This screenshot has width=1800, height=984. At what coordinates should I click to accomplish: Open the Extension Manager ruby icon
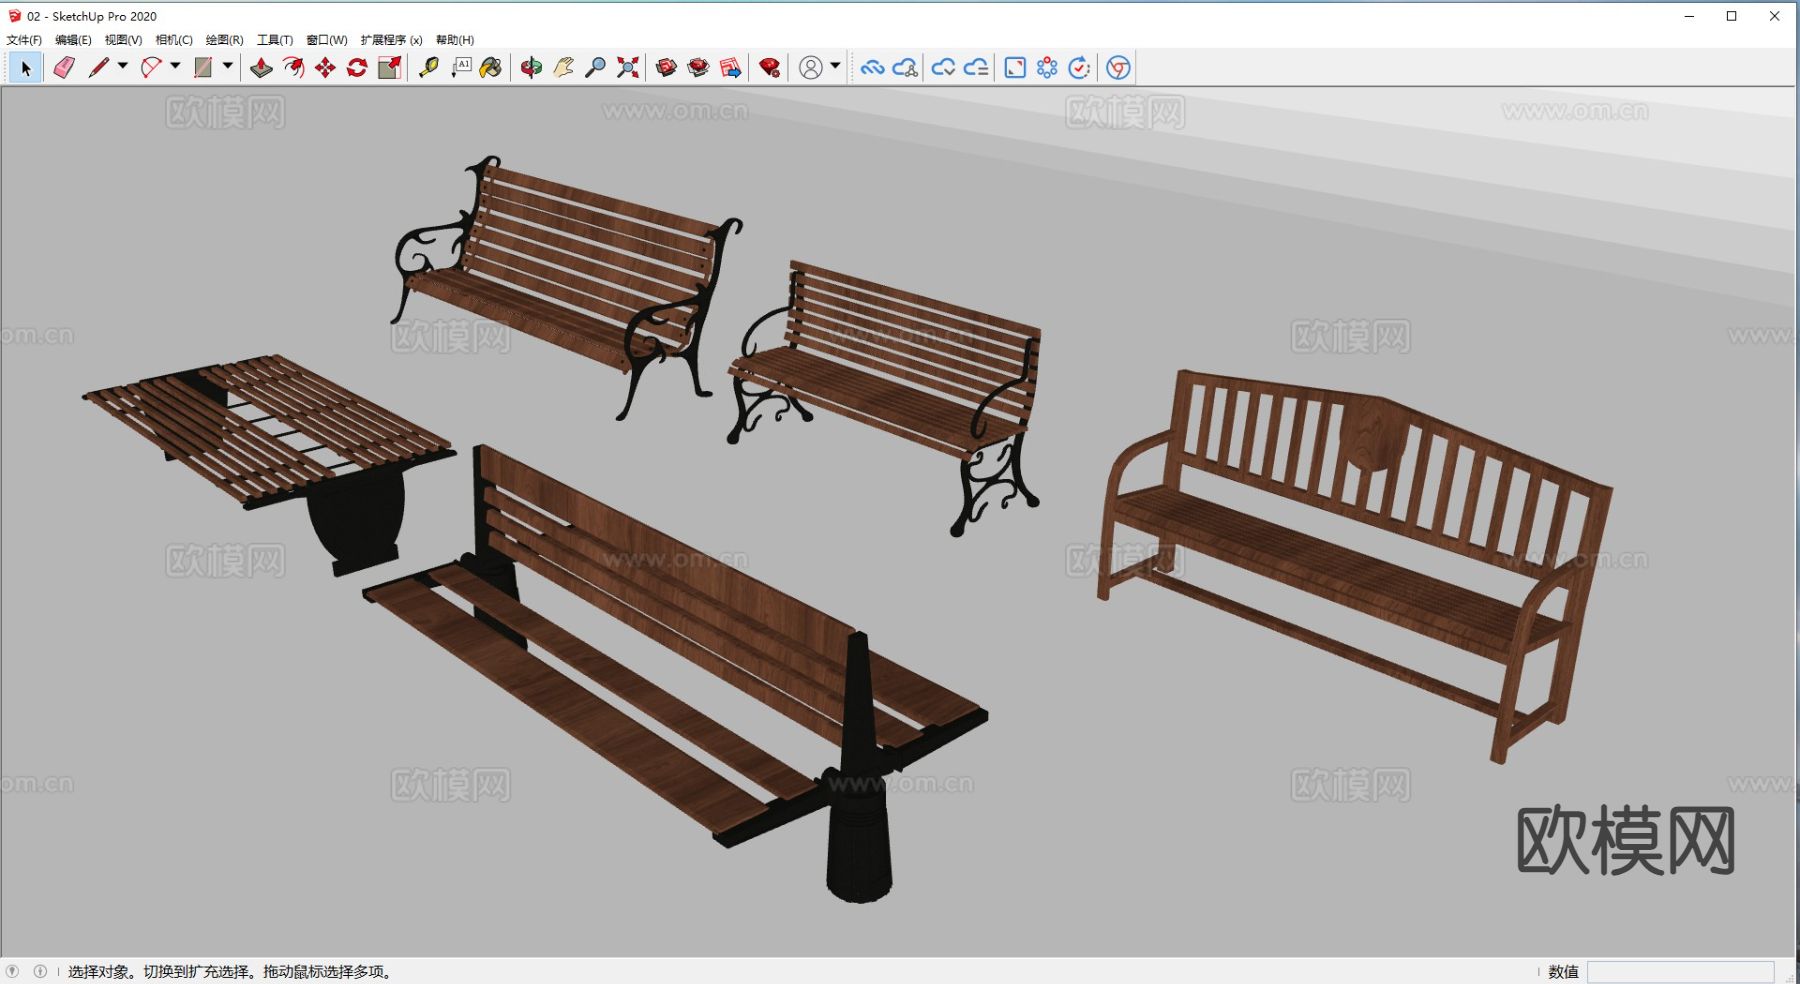[769, 67]
